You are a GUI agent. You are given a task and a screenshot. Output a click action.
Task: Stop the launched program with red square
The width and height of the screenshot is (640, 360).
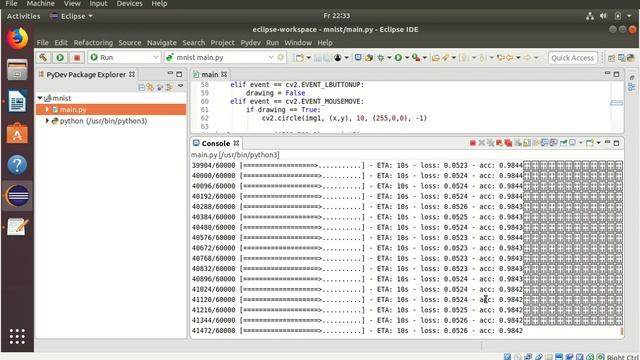77,58
